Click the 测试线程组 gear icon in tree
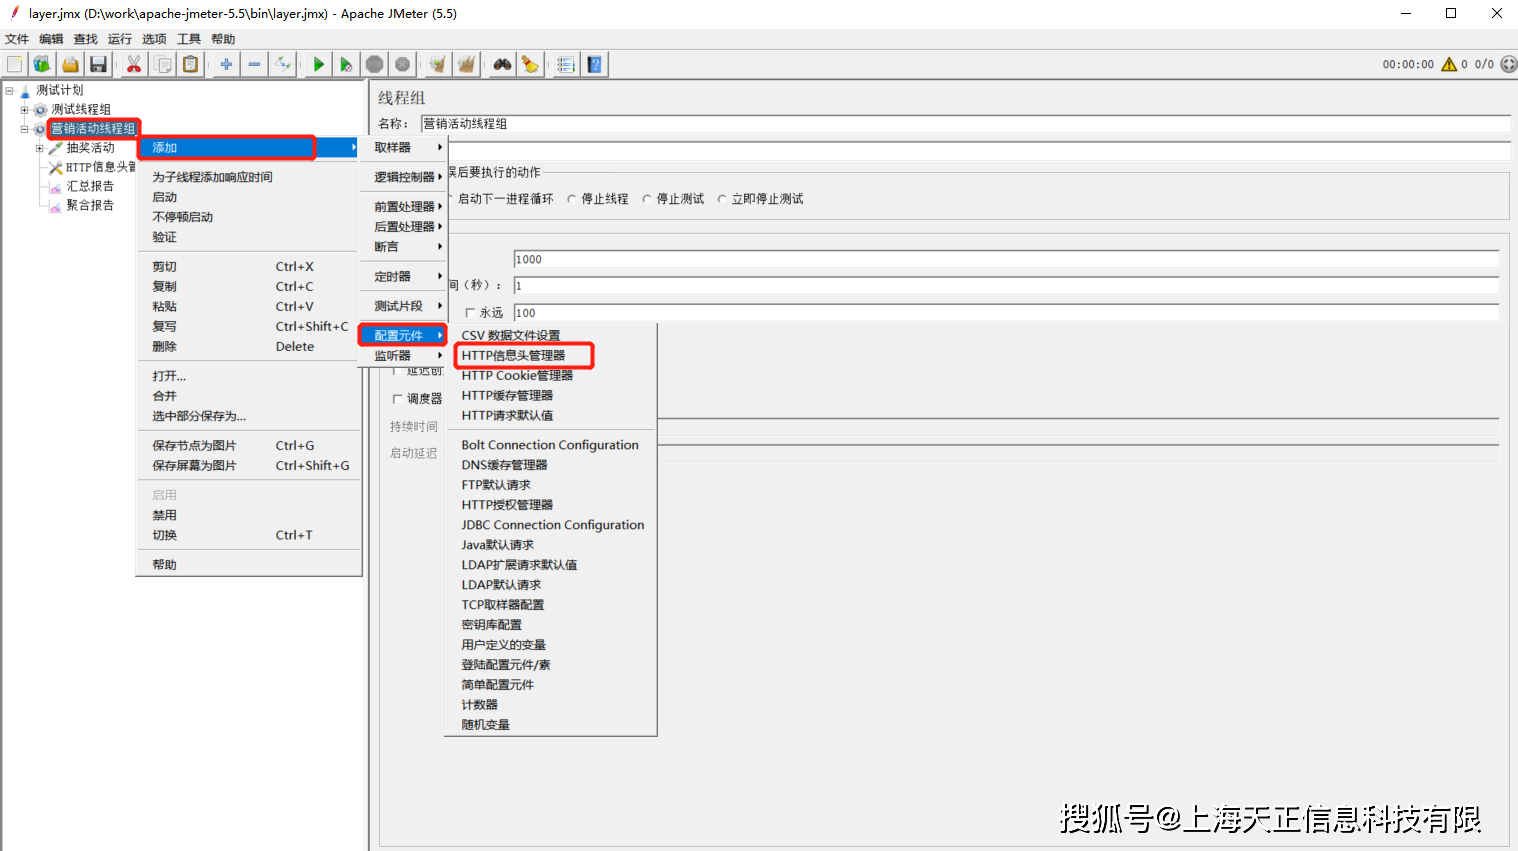 (x=40, y=109)
